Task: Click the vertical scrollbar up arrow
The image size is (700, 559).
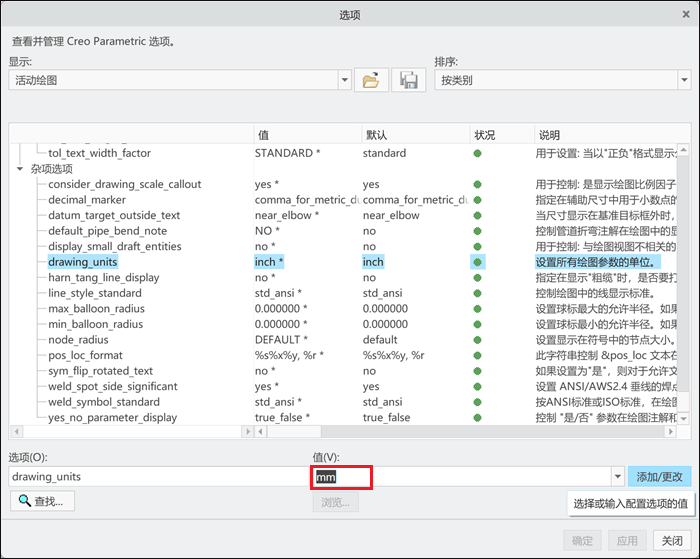Action: pyautogui.click(x=683, y=150)
